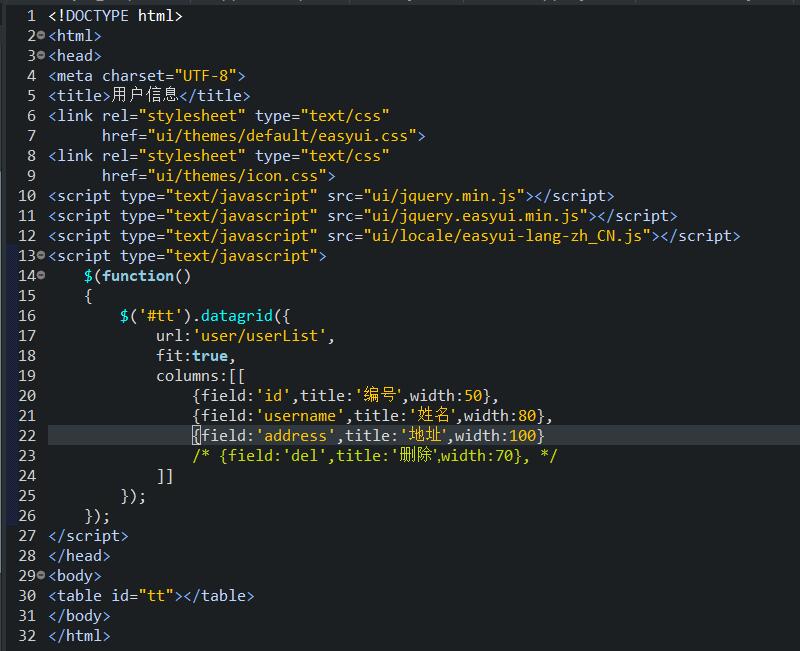Click the 'id' field string

pyautogui.click(x=273, y=396)
